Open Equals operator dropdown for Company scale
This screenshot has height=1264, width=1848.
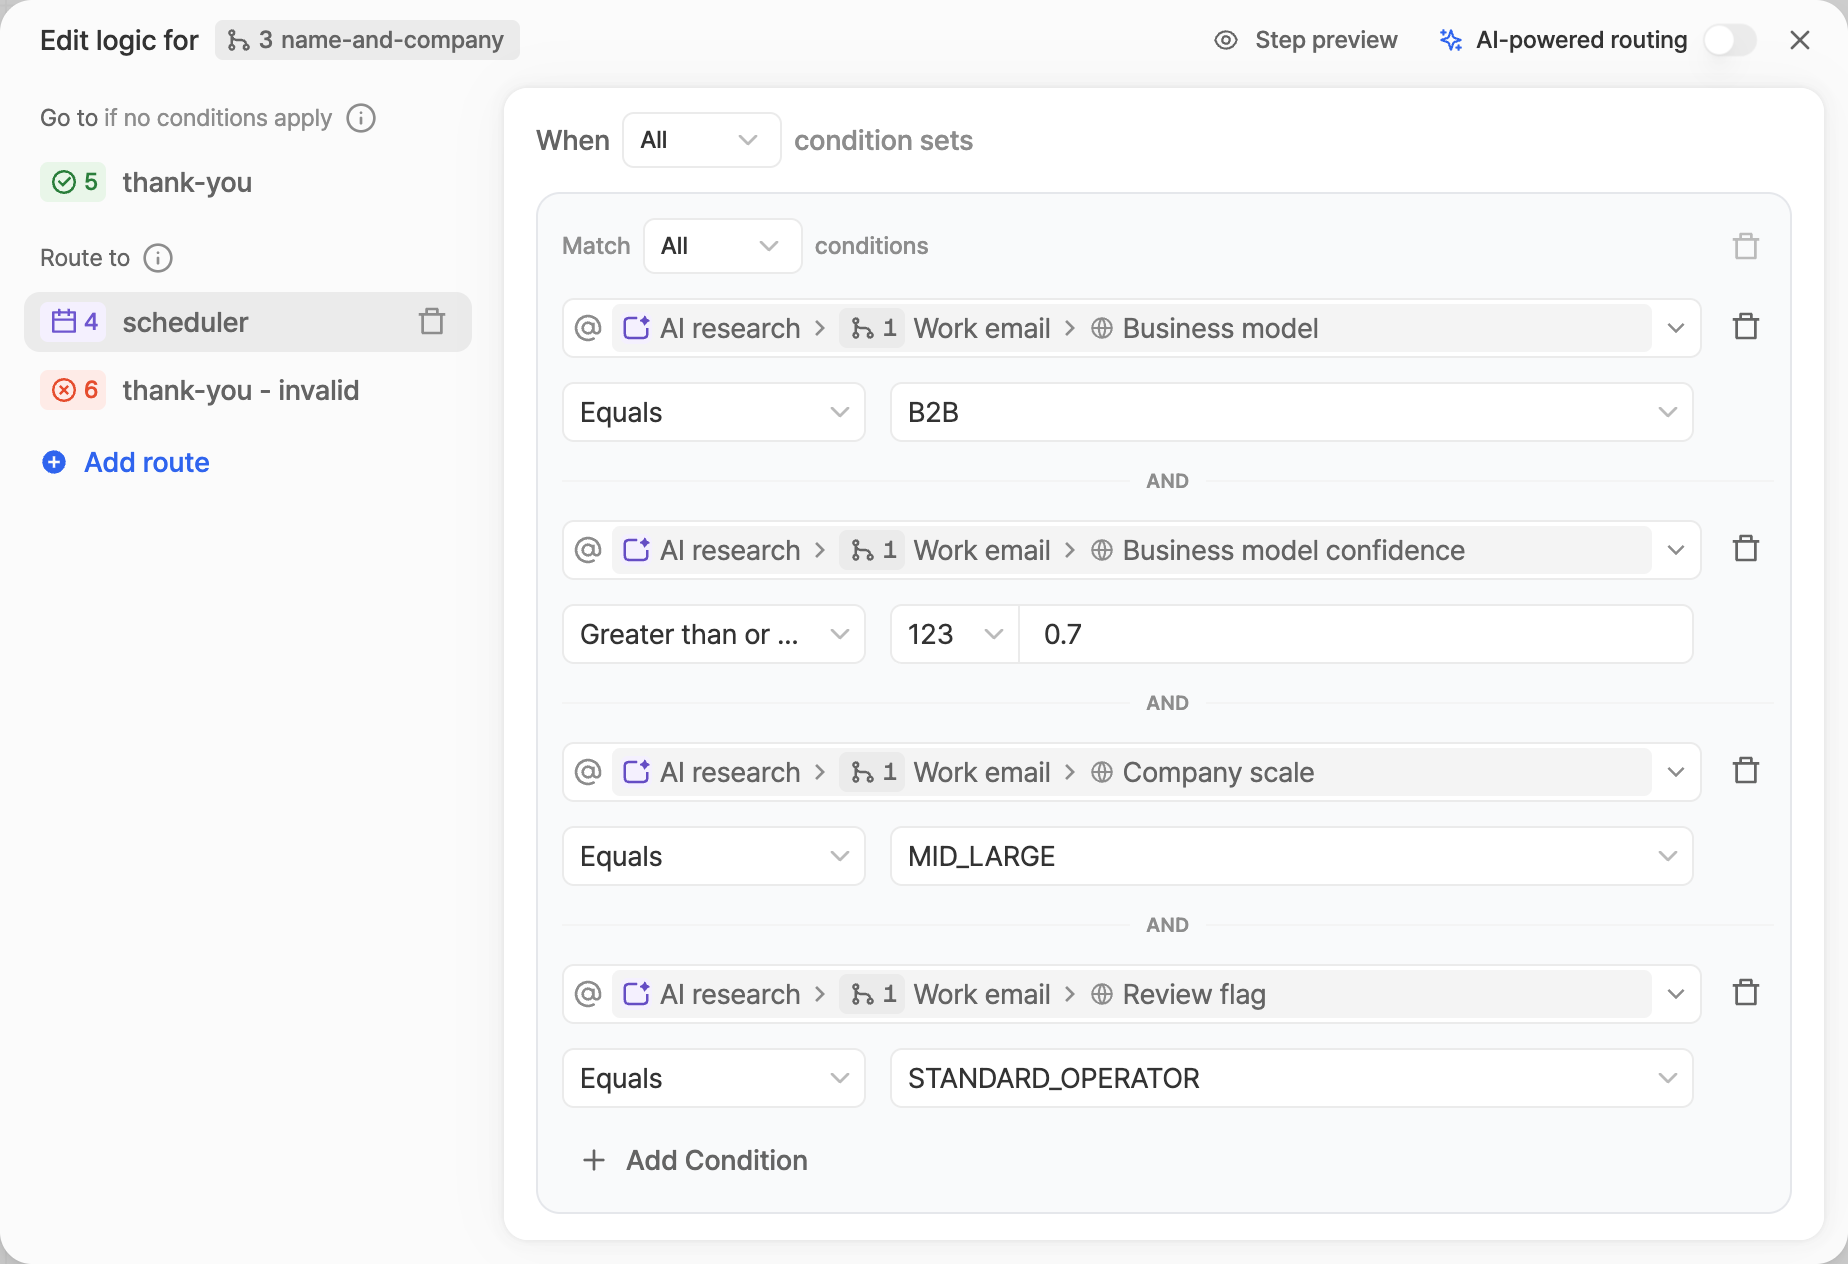[x=714, y=856]
